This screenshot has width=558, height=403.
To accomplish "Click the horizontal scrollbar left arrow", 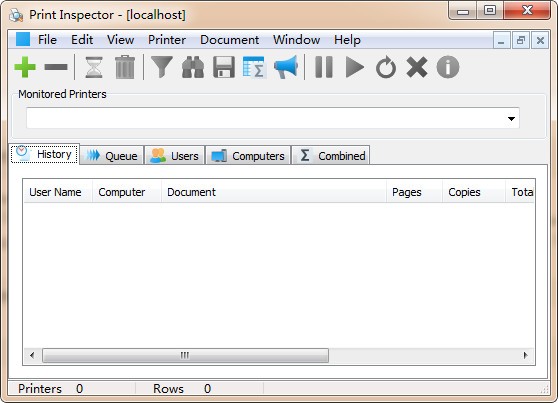I will pos(32,355).
